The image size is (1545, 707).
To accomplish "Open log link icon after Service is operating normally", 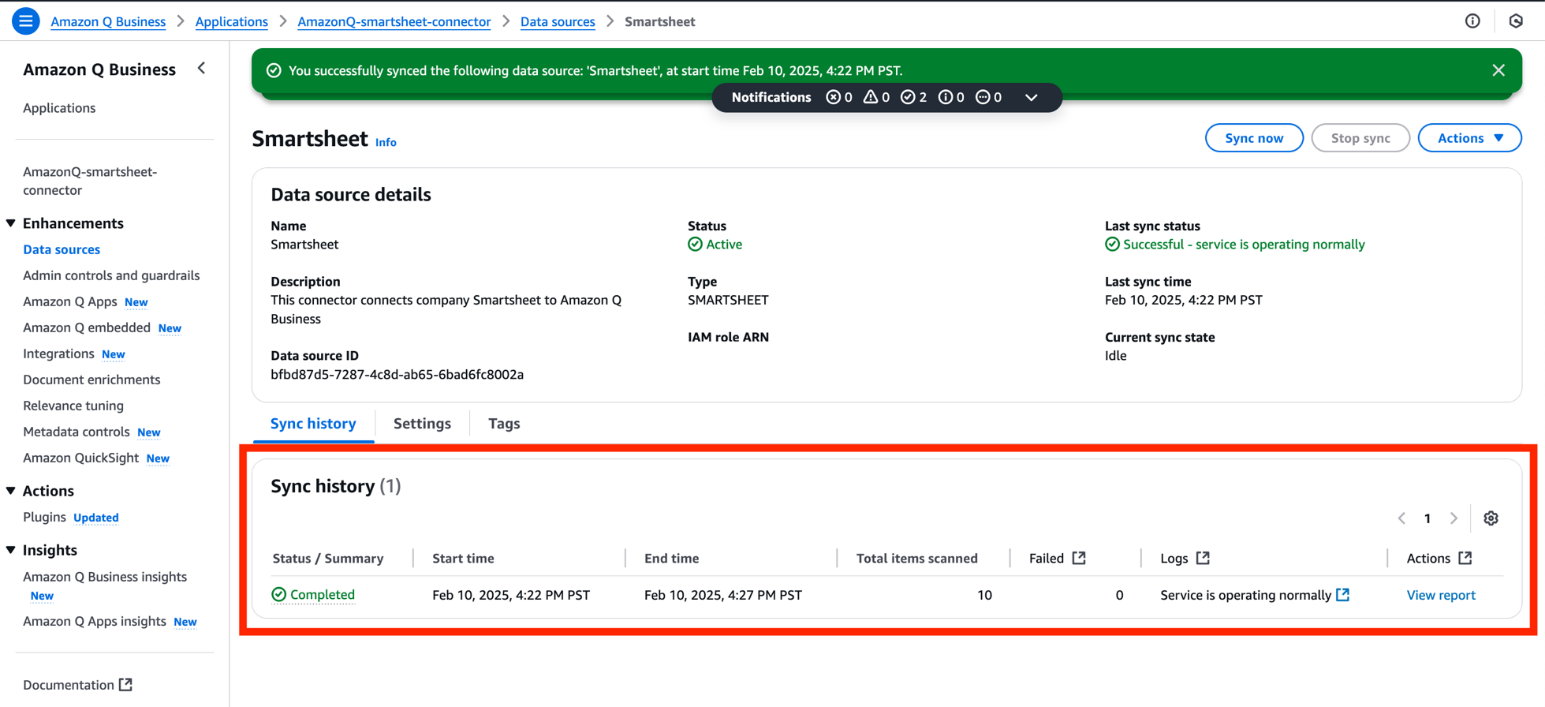I will point(1343,594).
